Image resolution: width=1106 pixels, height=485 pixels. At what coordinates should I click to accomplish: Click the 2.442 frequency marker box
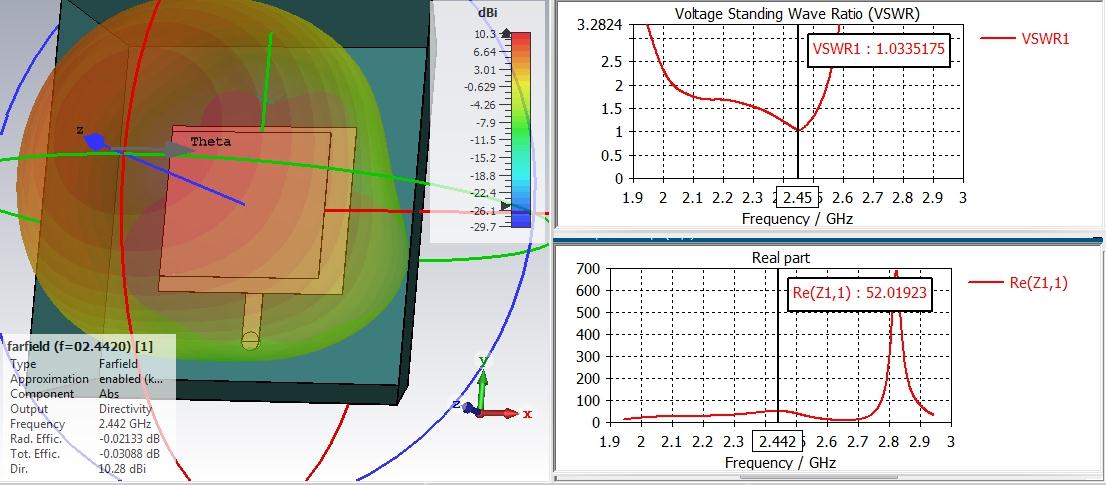click(778, 441)
